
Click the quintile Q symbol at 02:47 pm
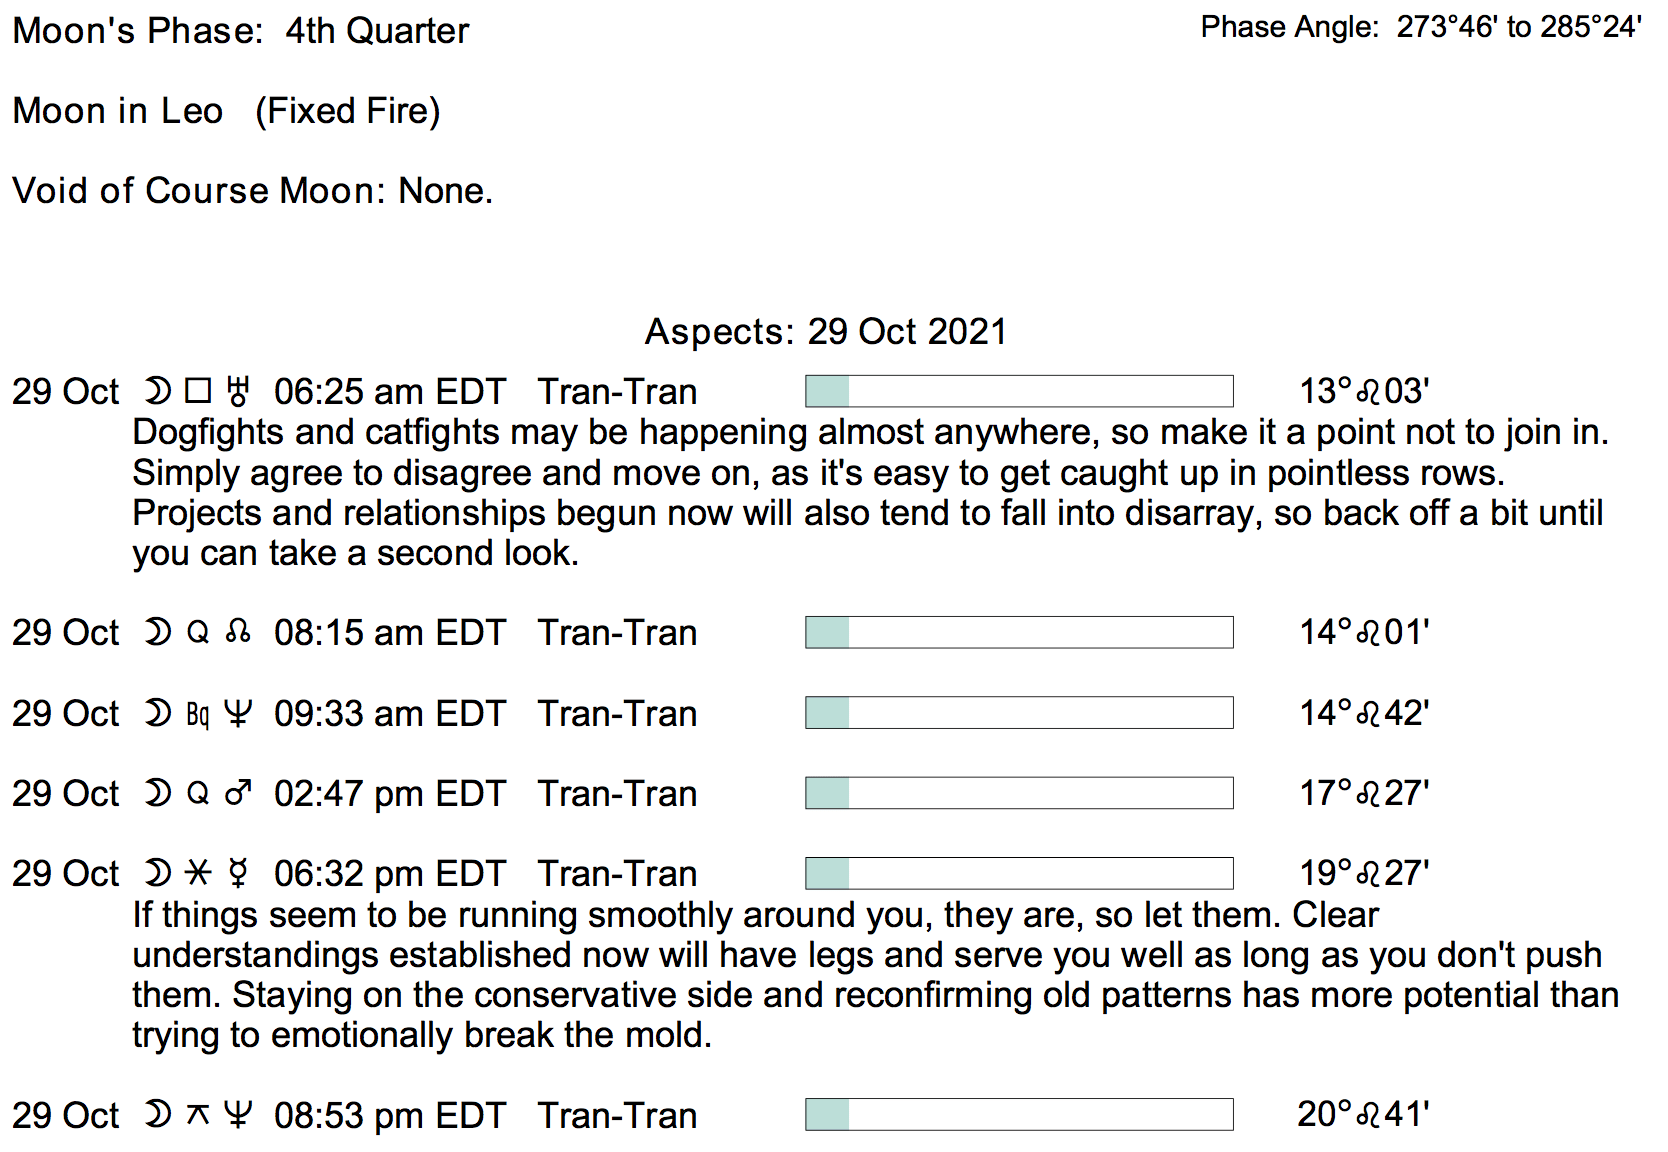(x=198, y=794)
